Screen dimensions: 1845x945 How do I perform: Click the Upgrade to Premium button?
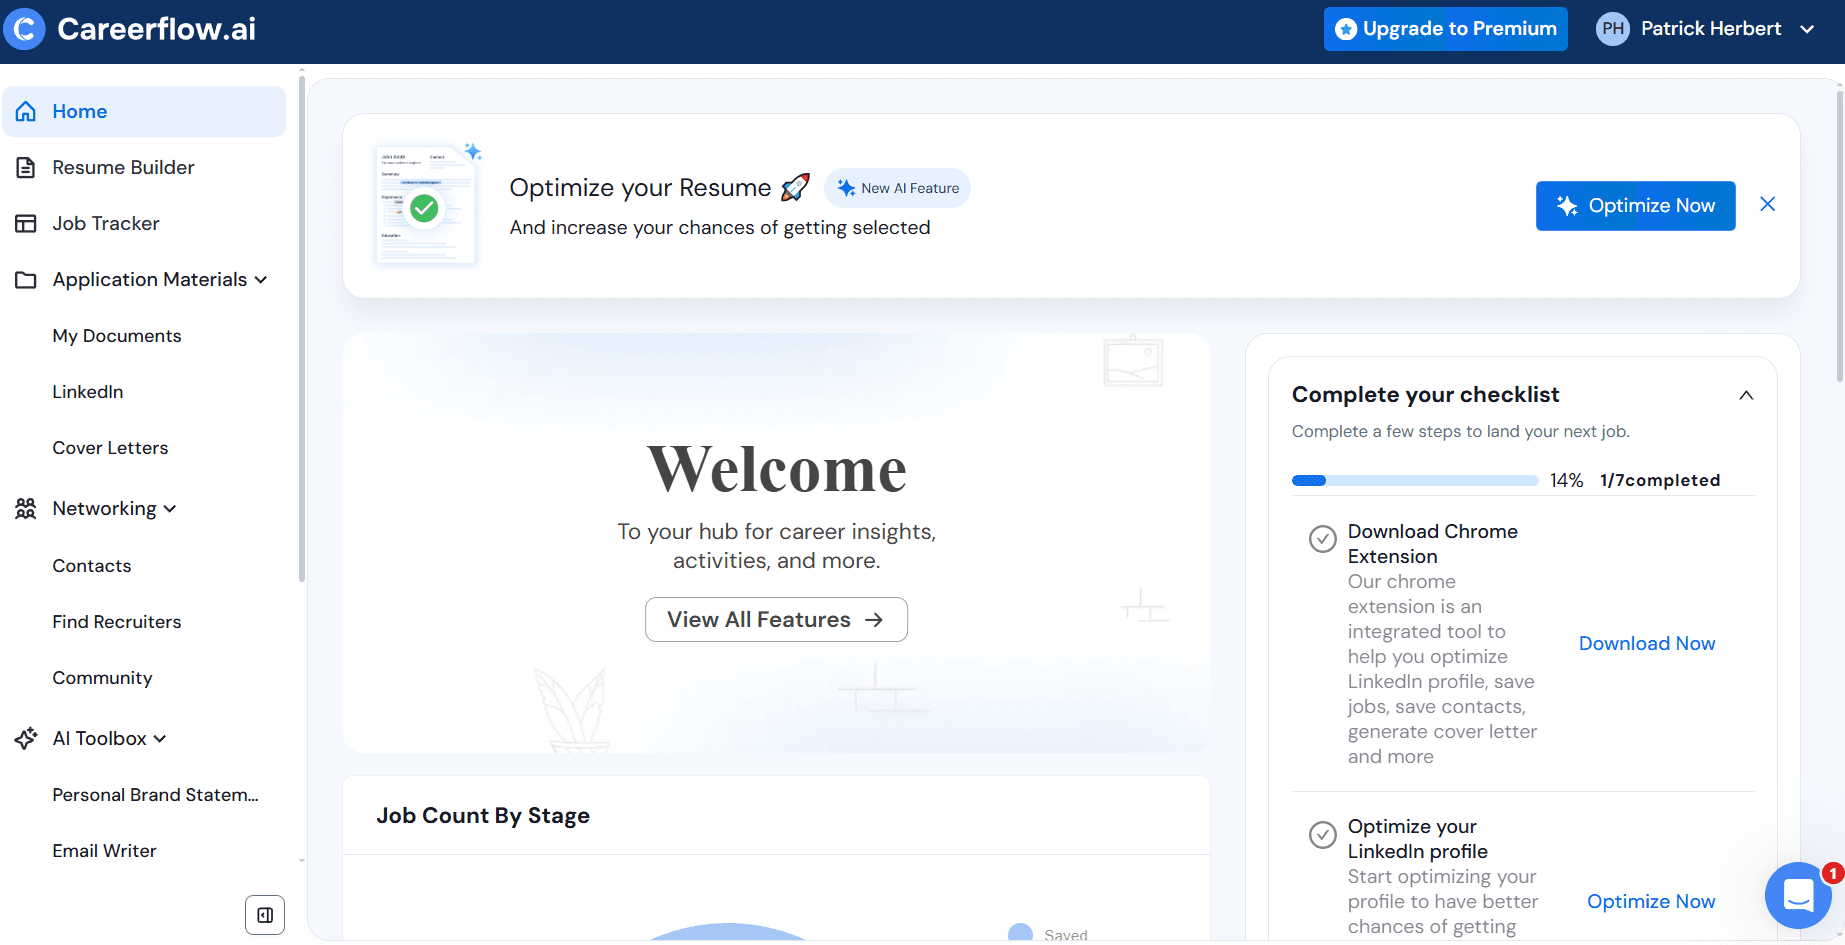pyautogui.click(x=1445, y=29)
